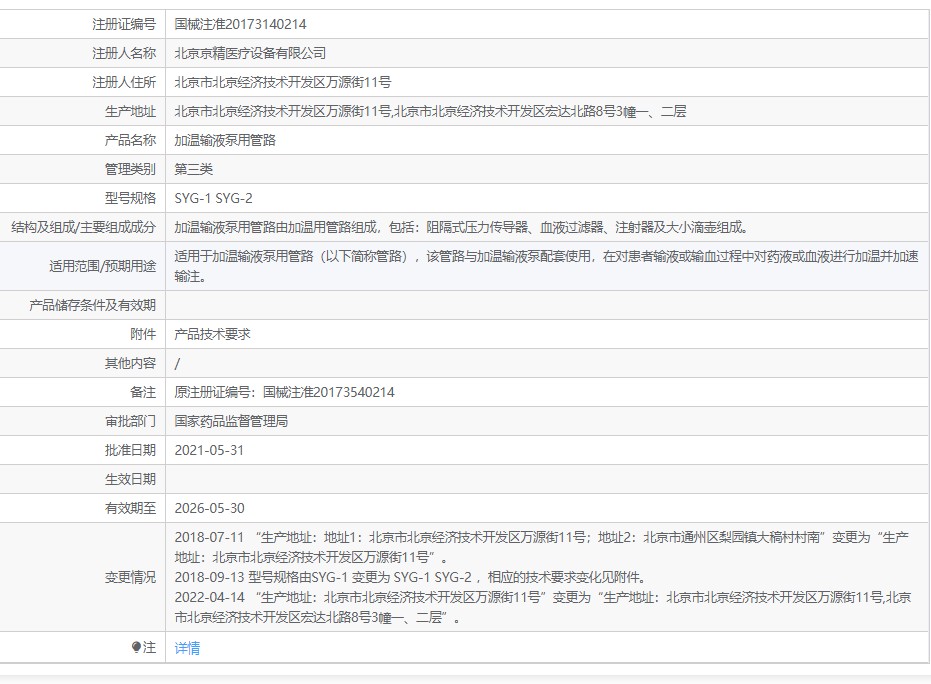Select the 2022-04-14 change record line
931x684 pixels.
[543, 607]
